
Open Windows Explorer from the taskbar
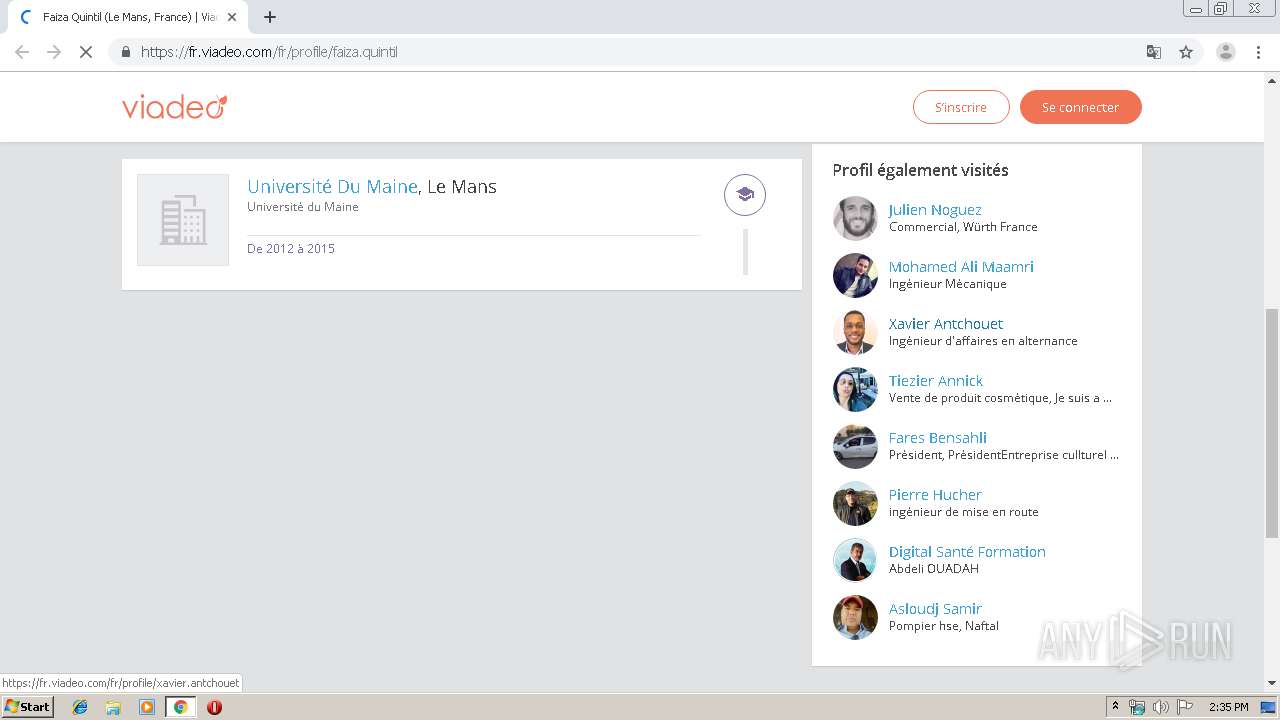(113, 707)
